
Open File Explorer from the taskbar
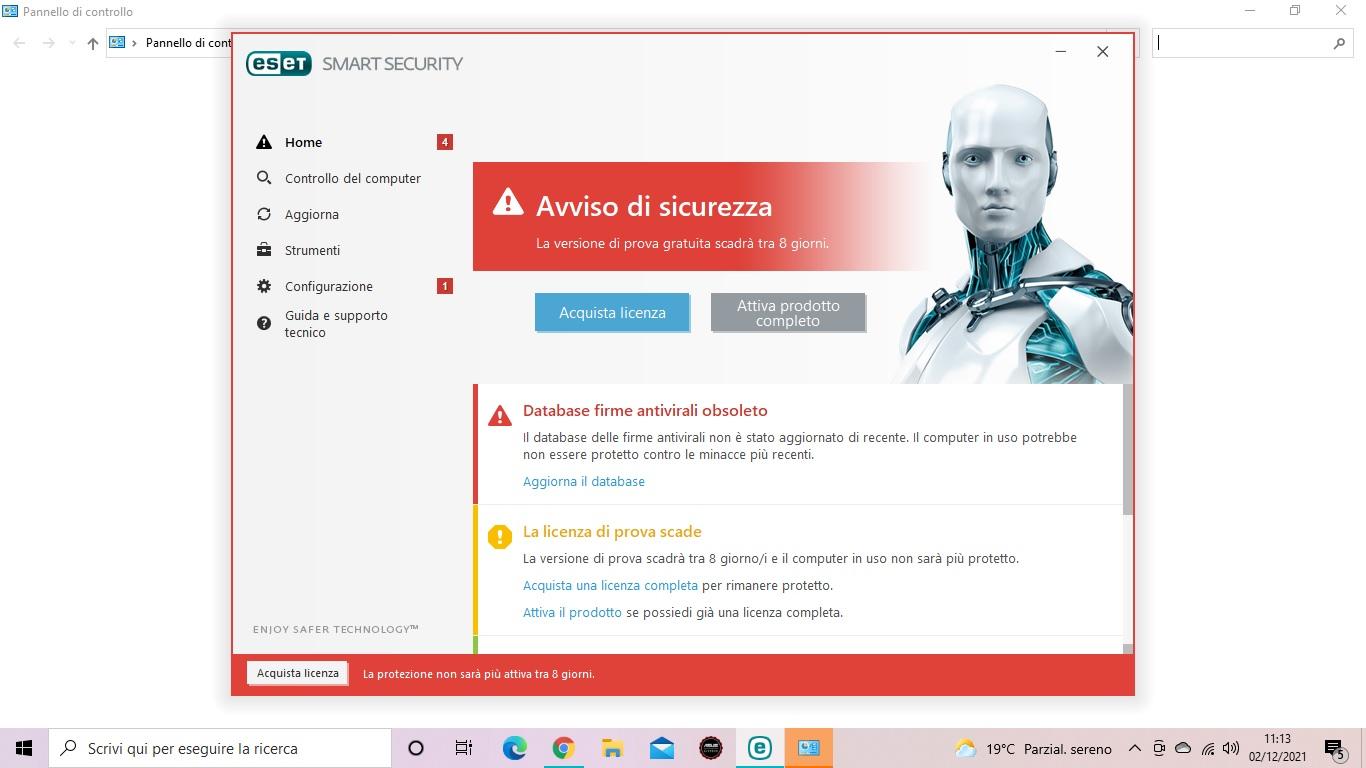pyautogui.click(x=612, y=748)
